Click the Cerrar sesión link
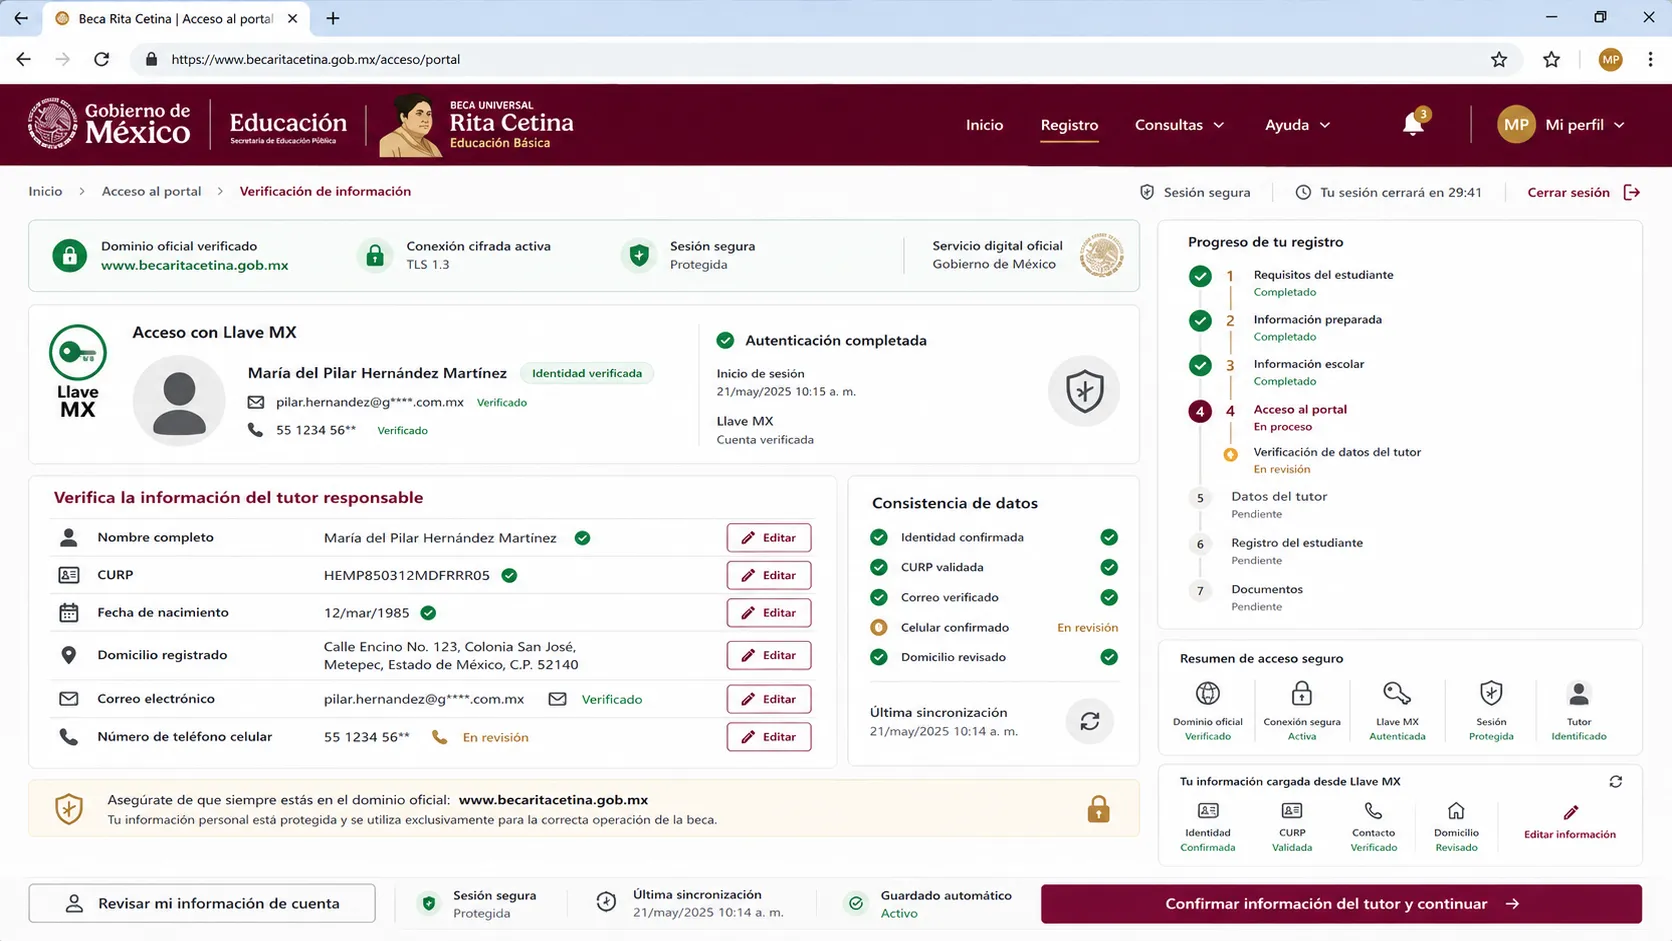This screenshot has height=941, width=1672. tap(1568, 192)
